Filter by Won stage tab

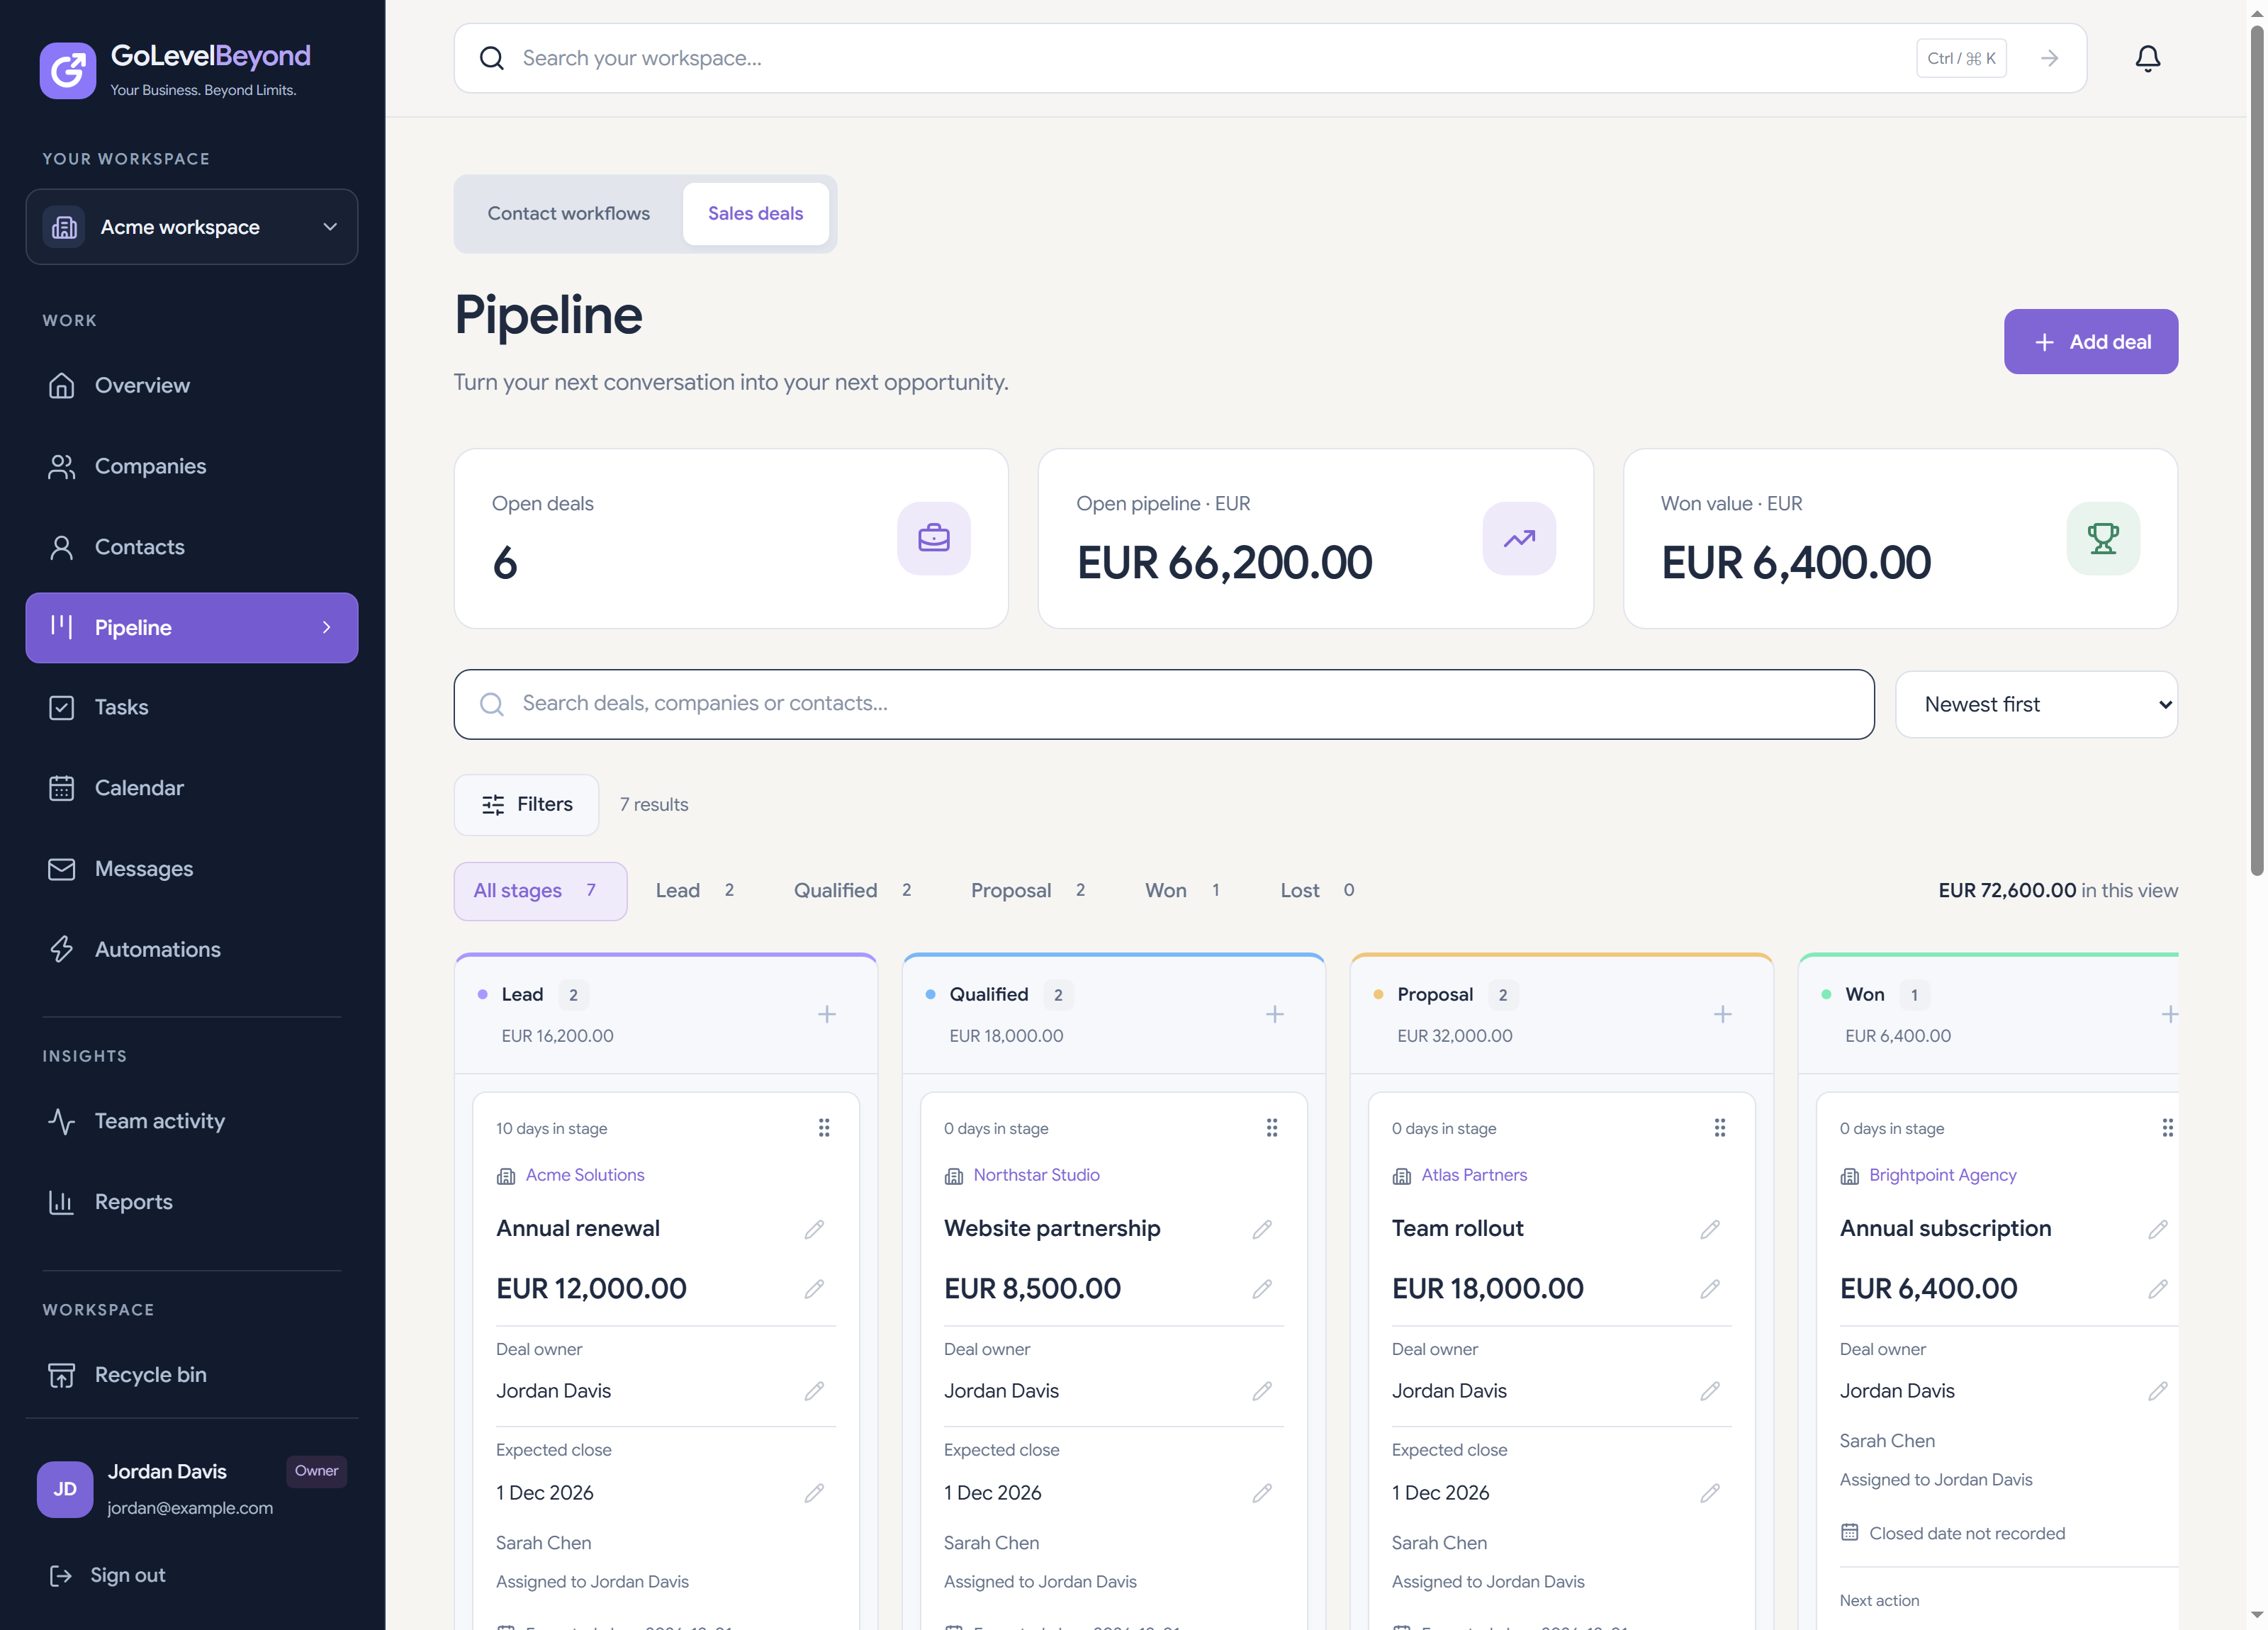pyautogui.click(x=1183, y=891)
